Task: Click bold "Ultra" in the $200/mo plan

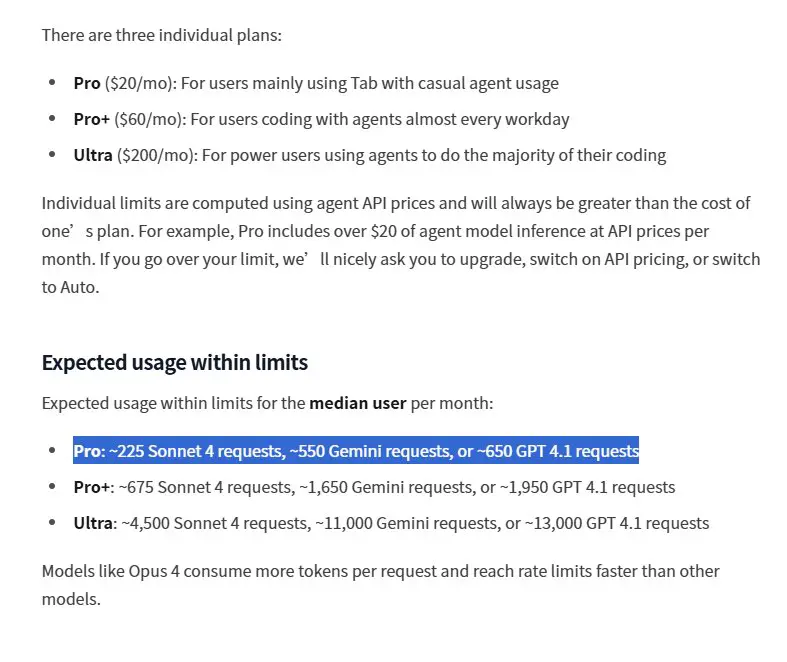Action: click(93, 155)
